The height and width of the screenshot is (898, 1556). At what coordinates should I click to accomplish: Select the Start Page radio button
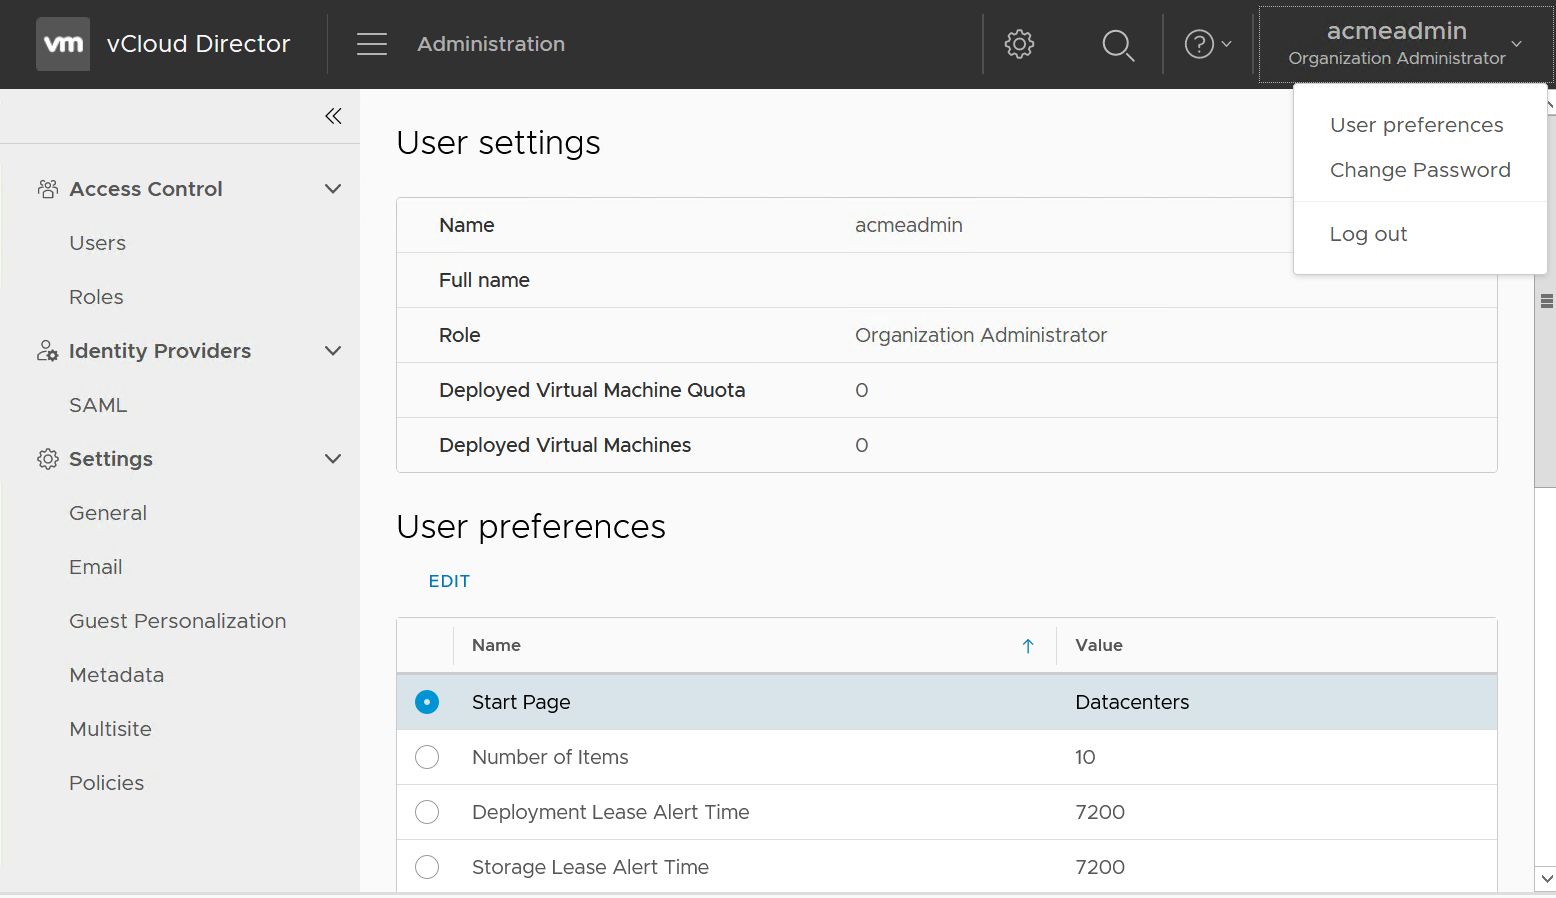(427, 702)
